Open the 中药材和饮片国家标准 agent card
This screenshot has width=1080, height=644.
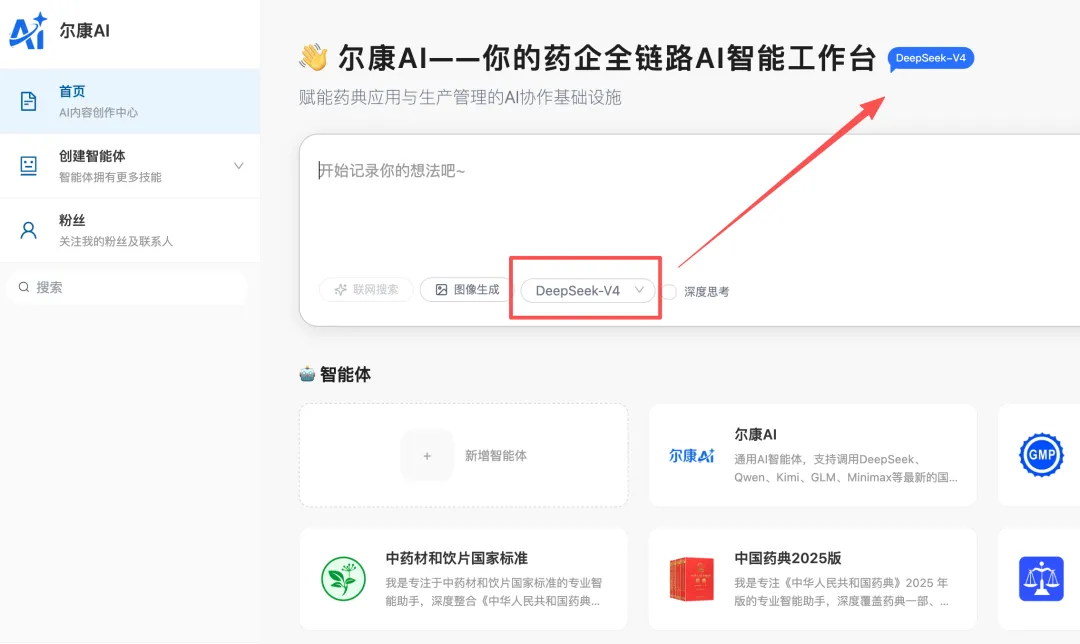click(464, 579)
